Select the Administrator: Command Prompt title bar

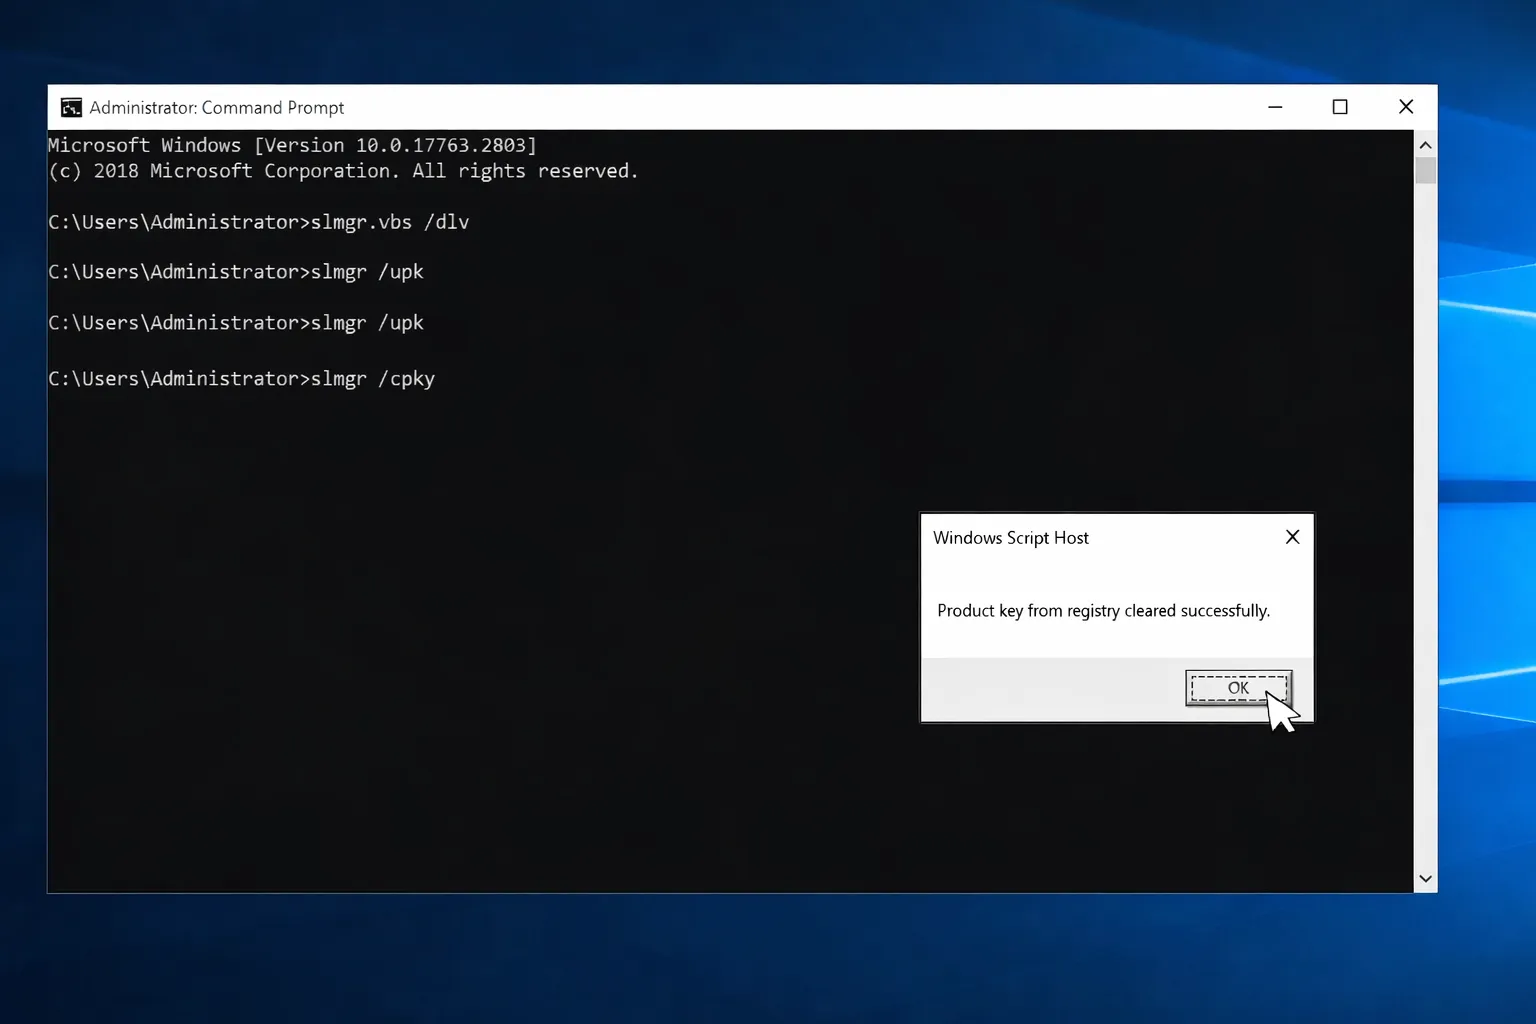[700, 107]
